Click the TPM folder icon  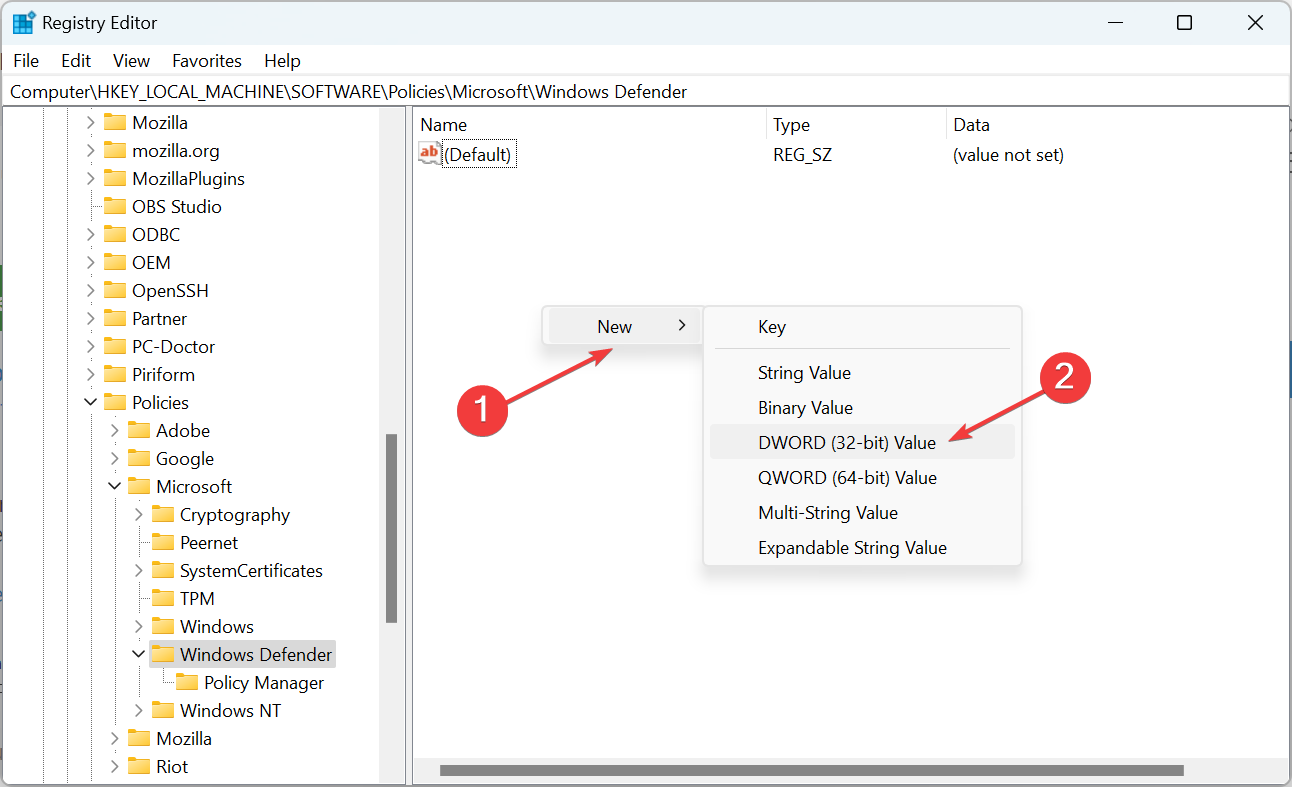pyautogui.click(x=163, y=598)
